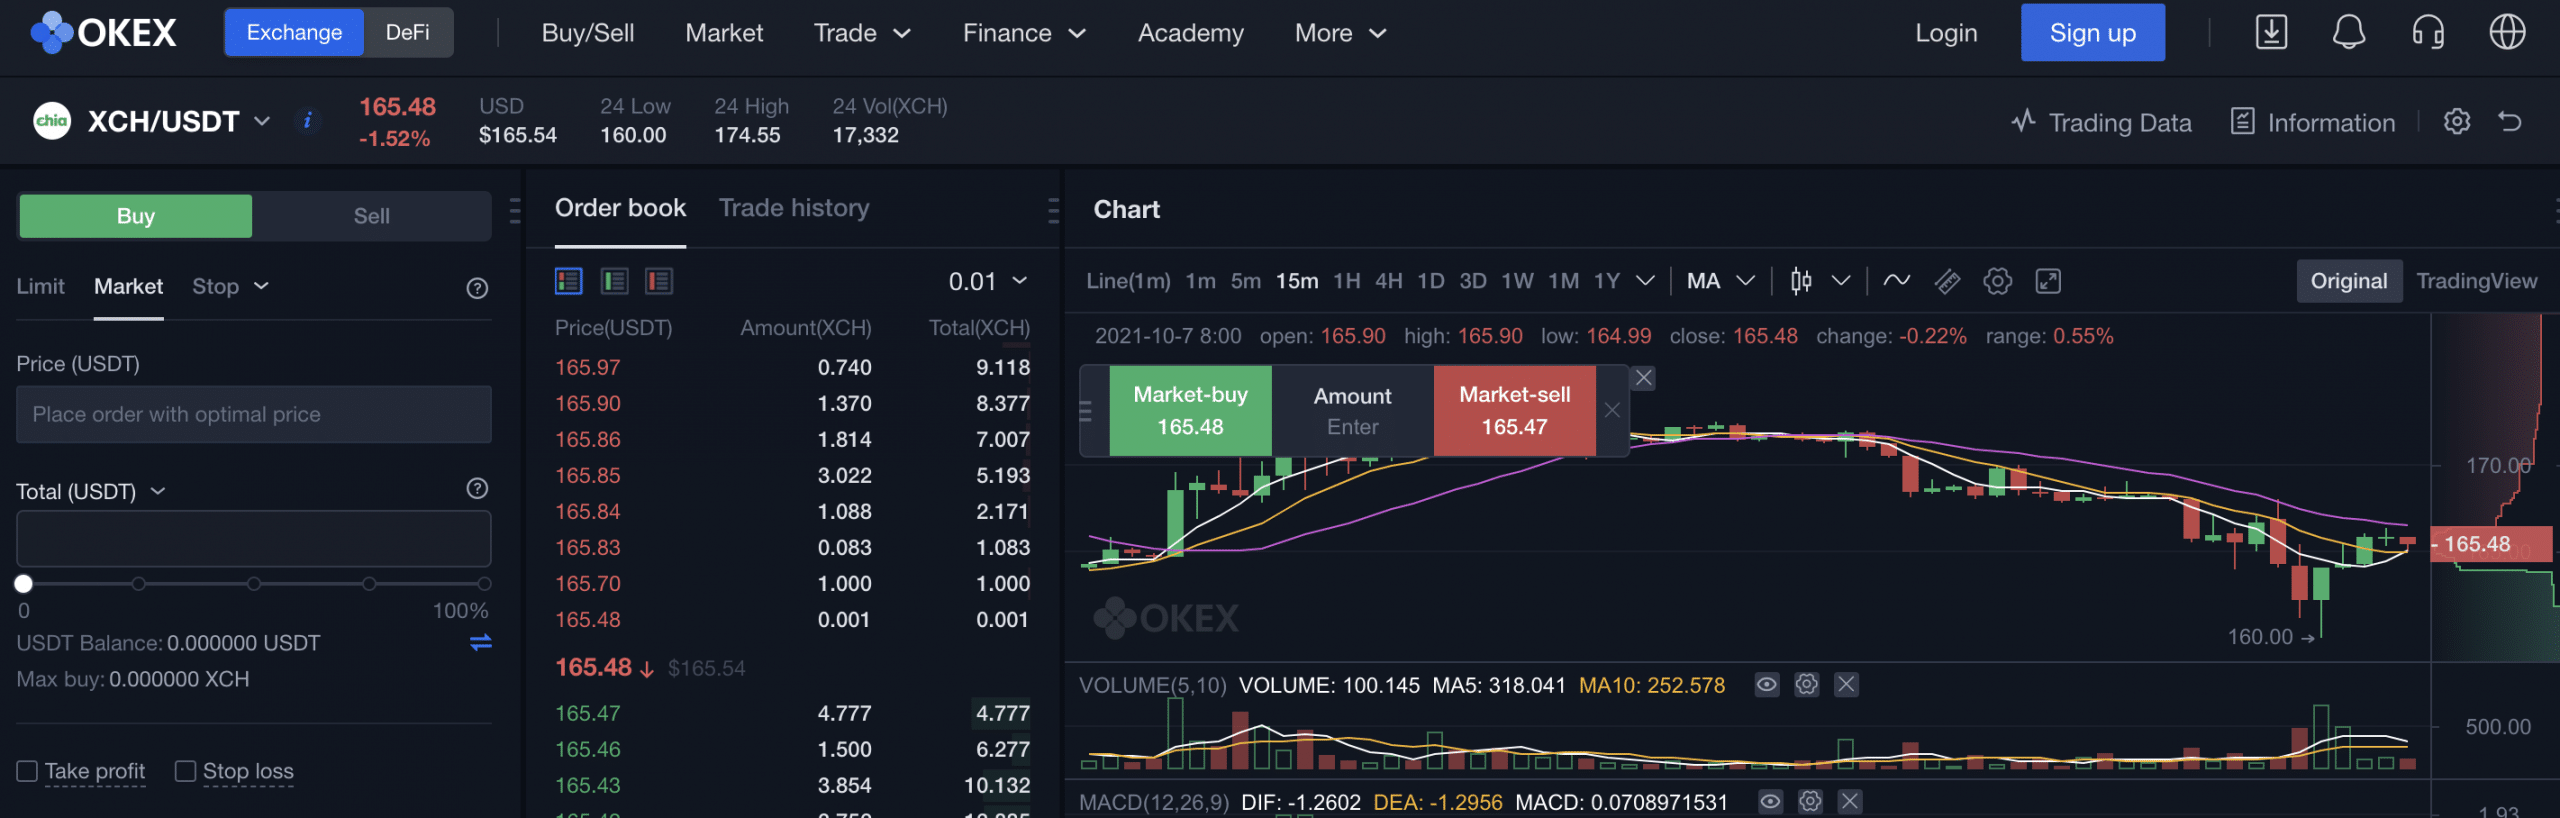Click the transfer funds arrows icon
Image resolution: width=2560 pixels, height=818 pixels.
481,642
